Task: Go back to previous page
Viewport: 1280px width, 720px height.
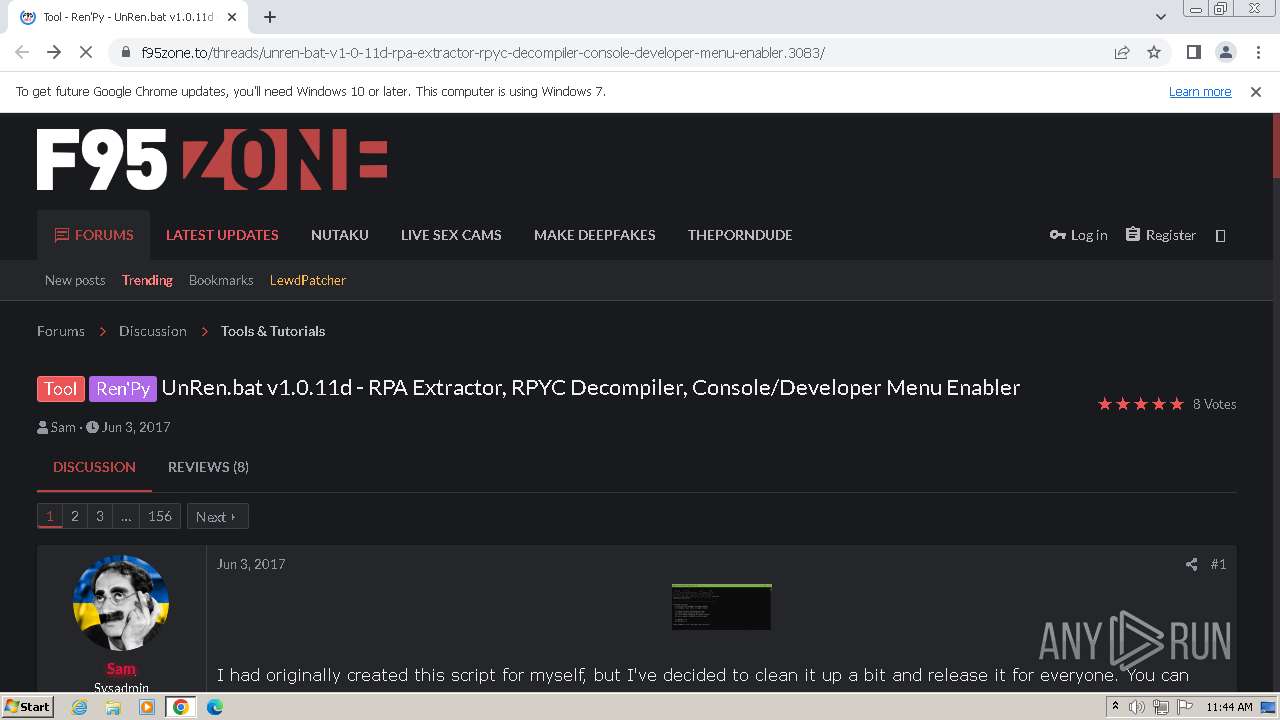Action: 22,52
